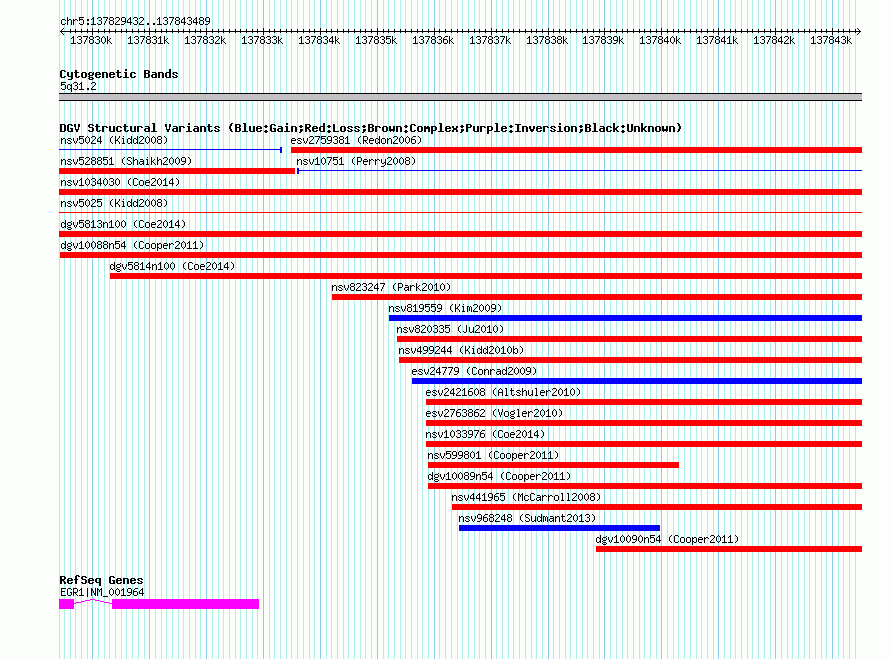Click the EGR1 gene's large magenta exon block

pyautogui.click(x=186, y=604)
